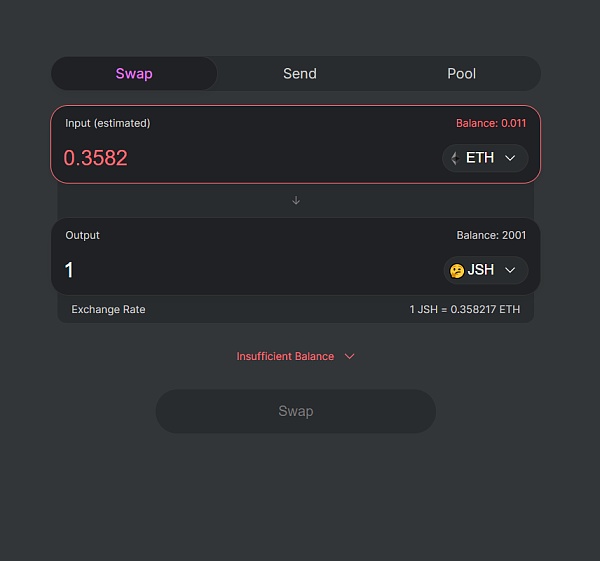Click the output balance of 2001

[491, 235]
